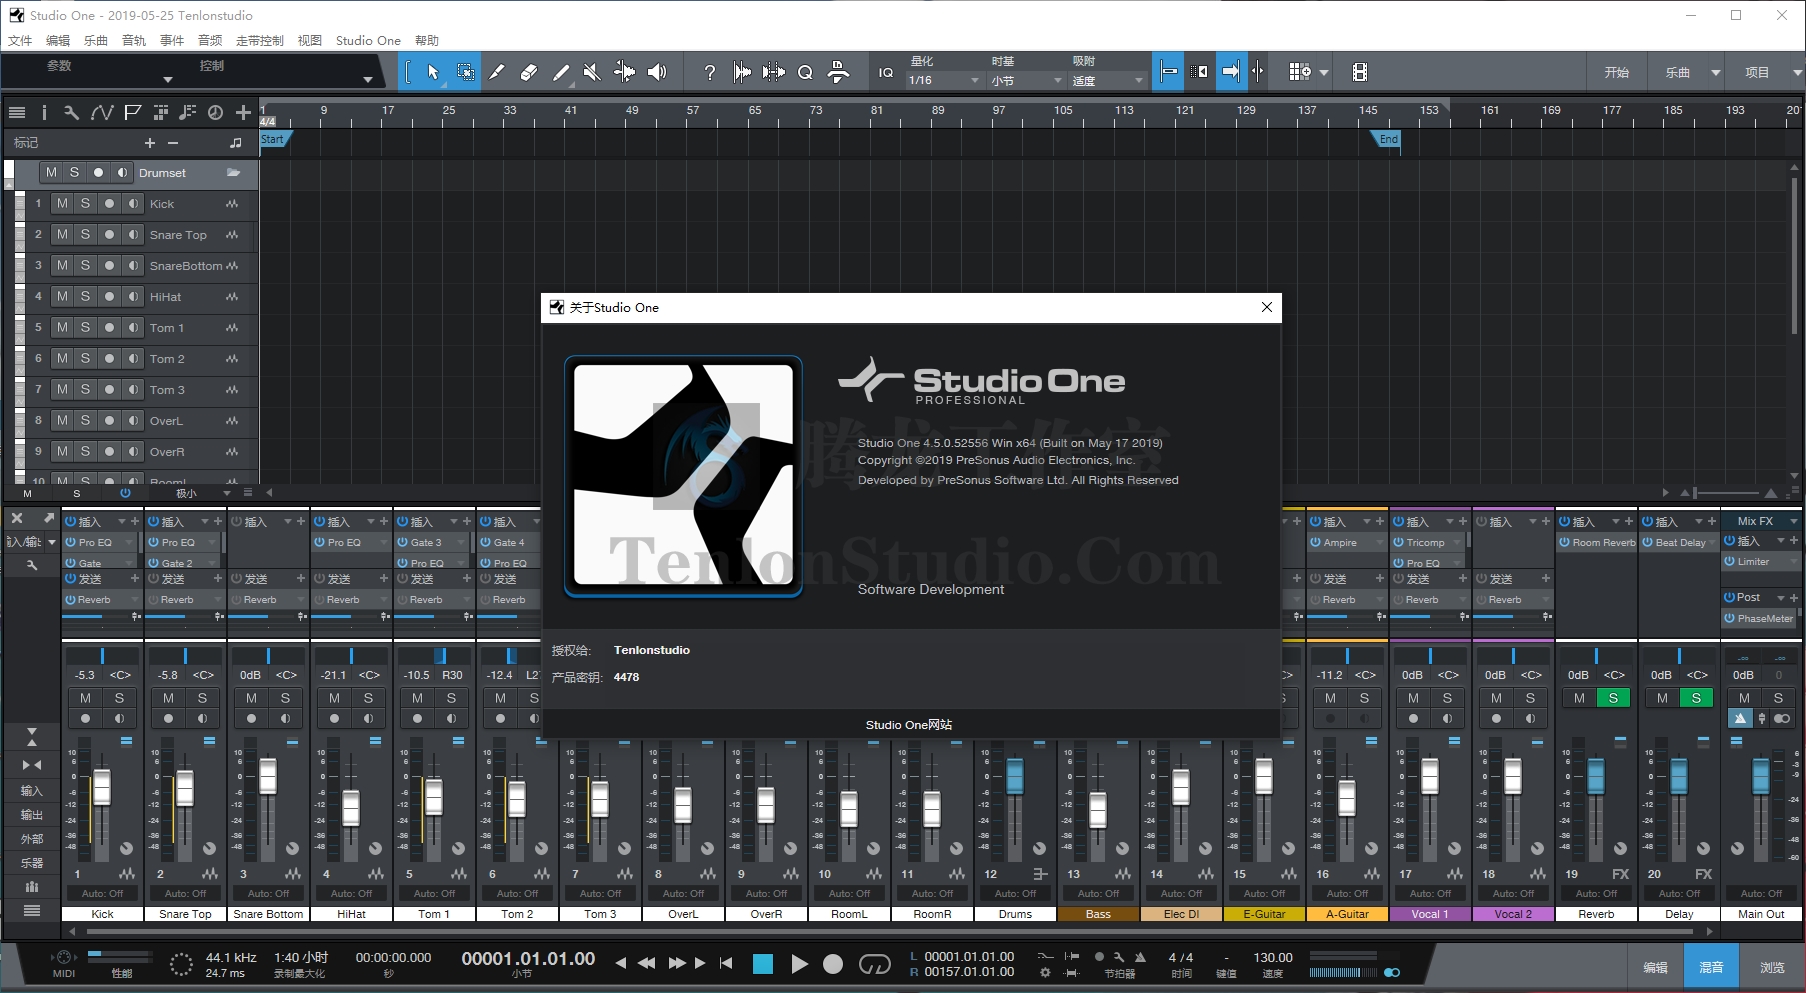The image size is (1806, 993).
Task: Mute the Kick track
Action: [x=62, y=204]
